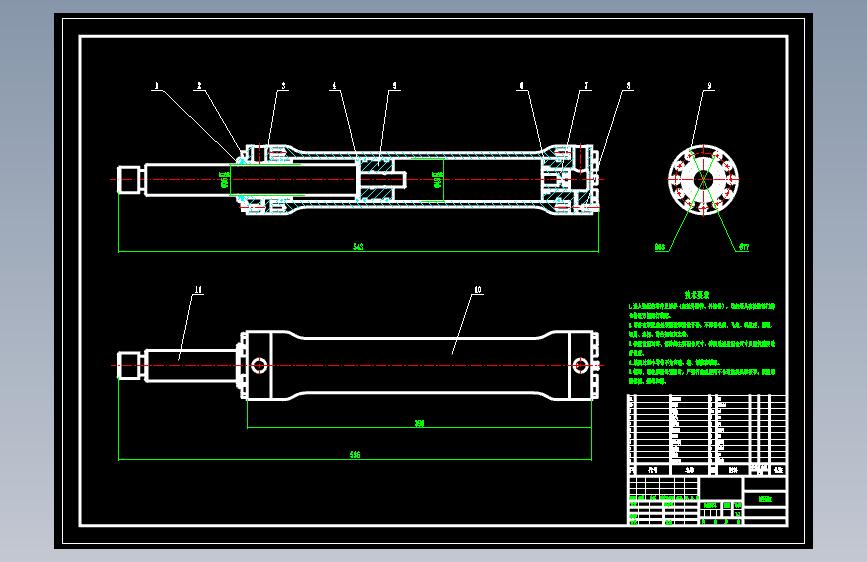Select callout number 11 on lower view
The width and height of the screenshot is (867, 562).
click(199, 290)
